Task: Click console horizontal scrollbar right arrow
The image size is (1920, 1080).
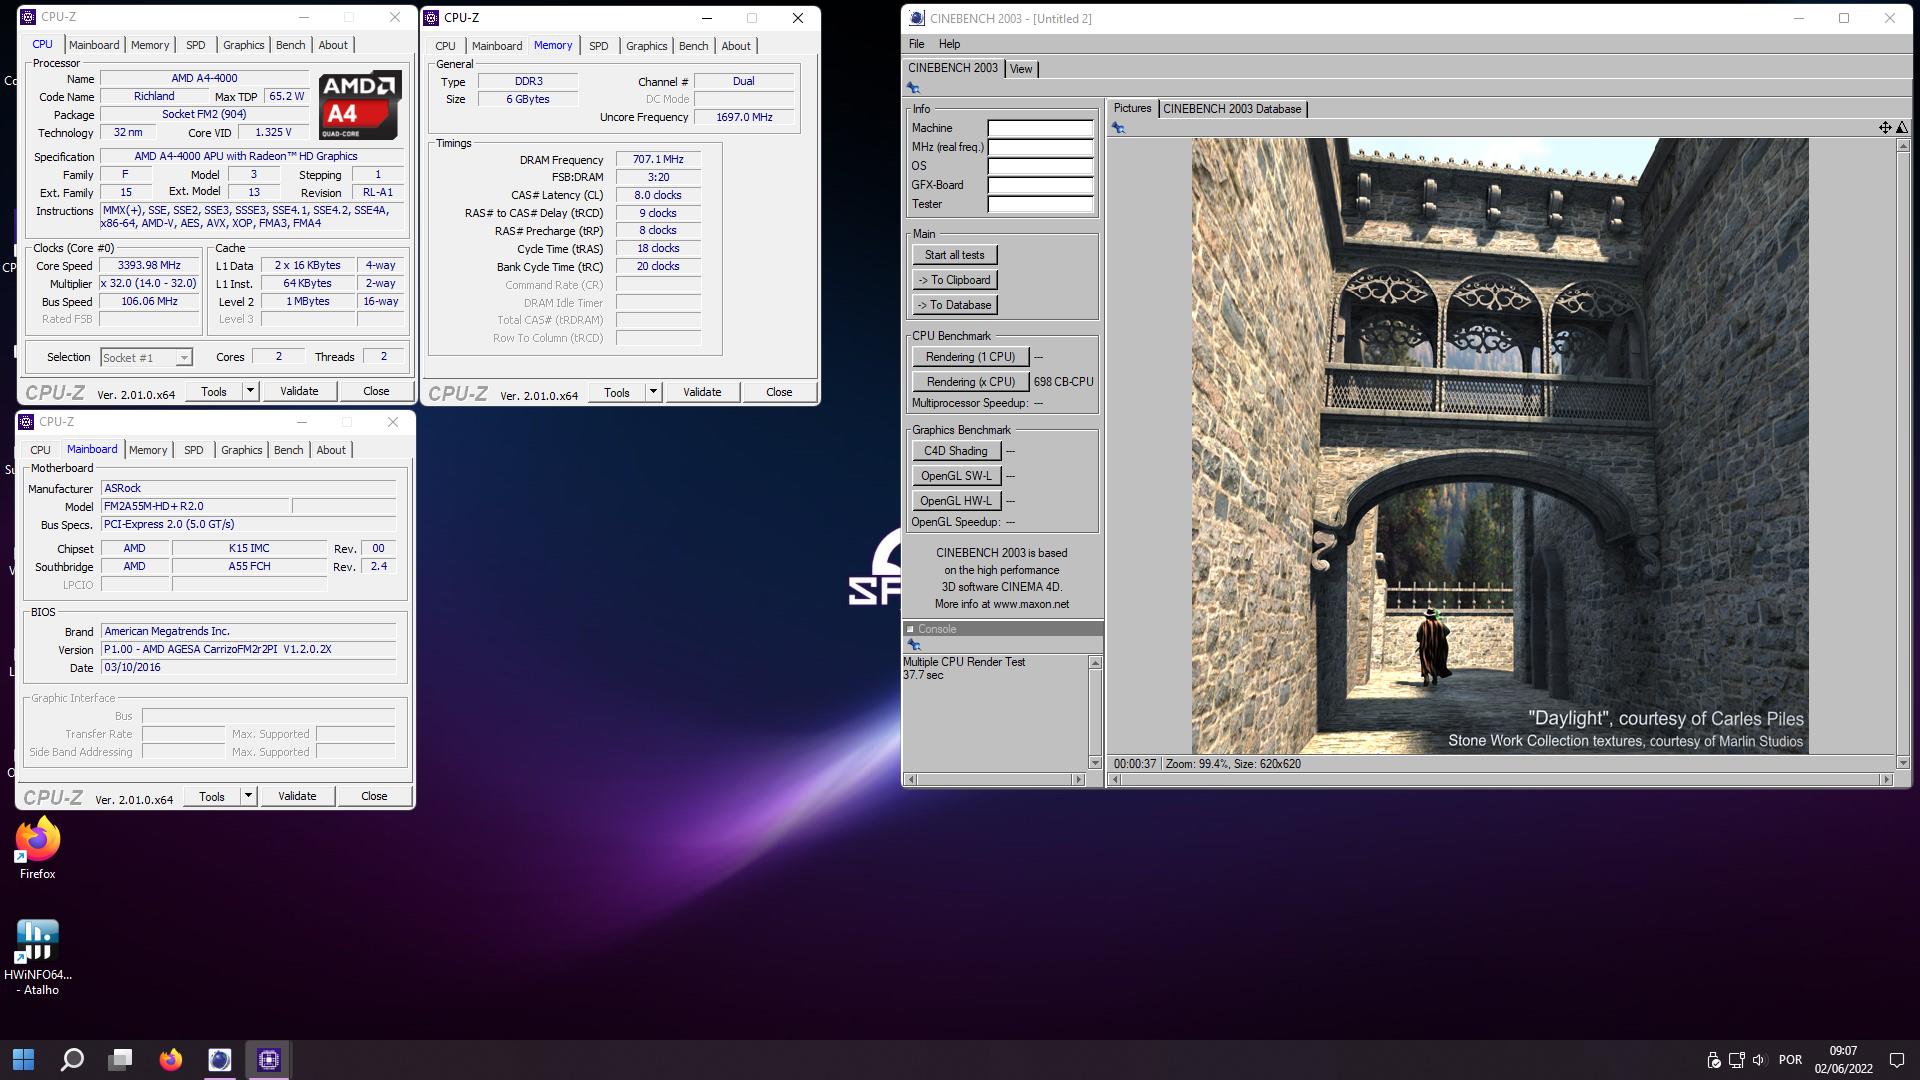Action: (x=1078, y=779)
